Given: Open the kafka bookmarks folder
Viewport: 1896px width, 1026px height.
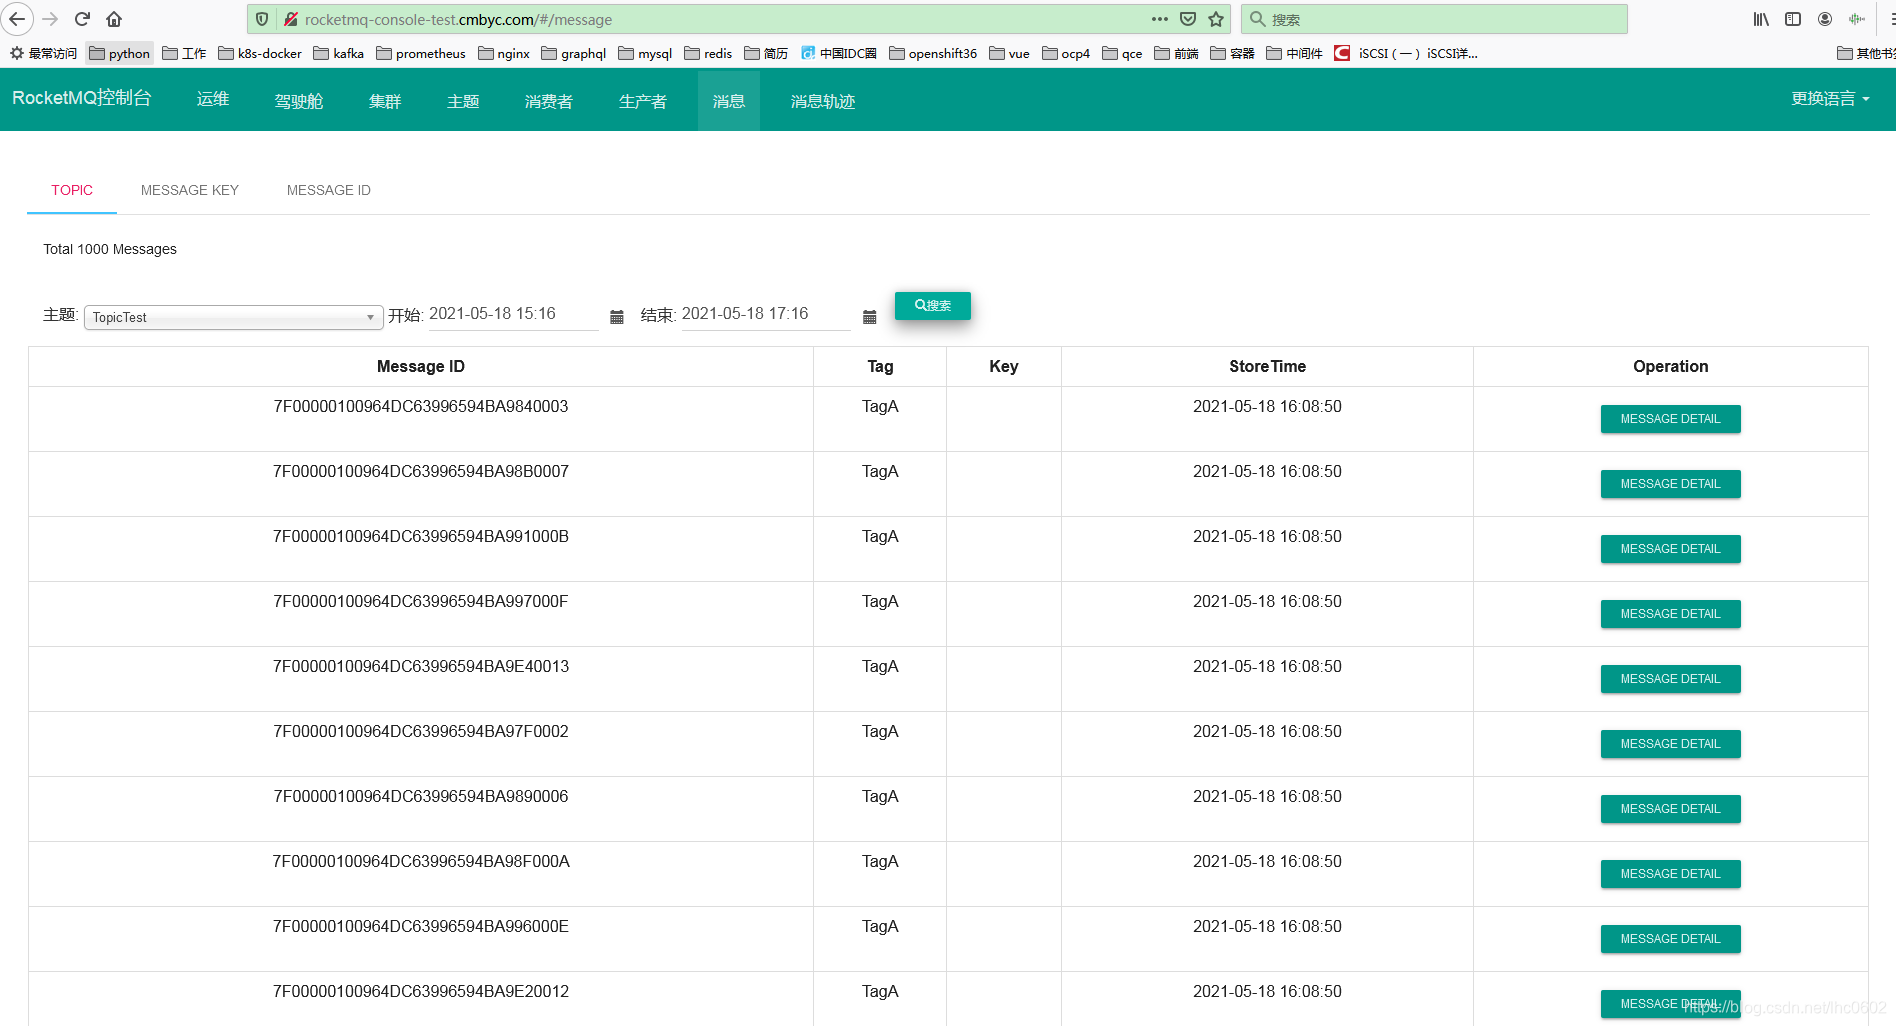Looking at the screenshot, I should pos(339,53).
